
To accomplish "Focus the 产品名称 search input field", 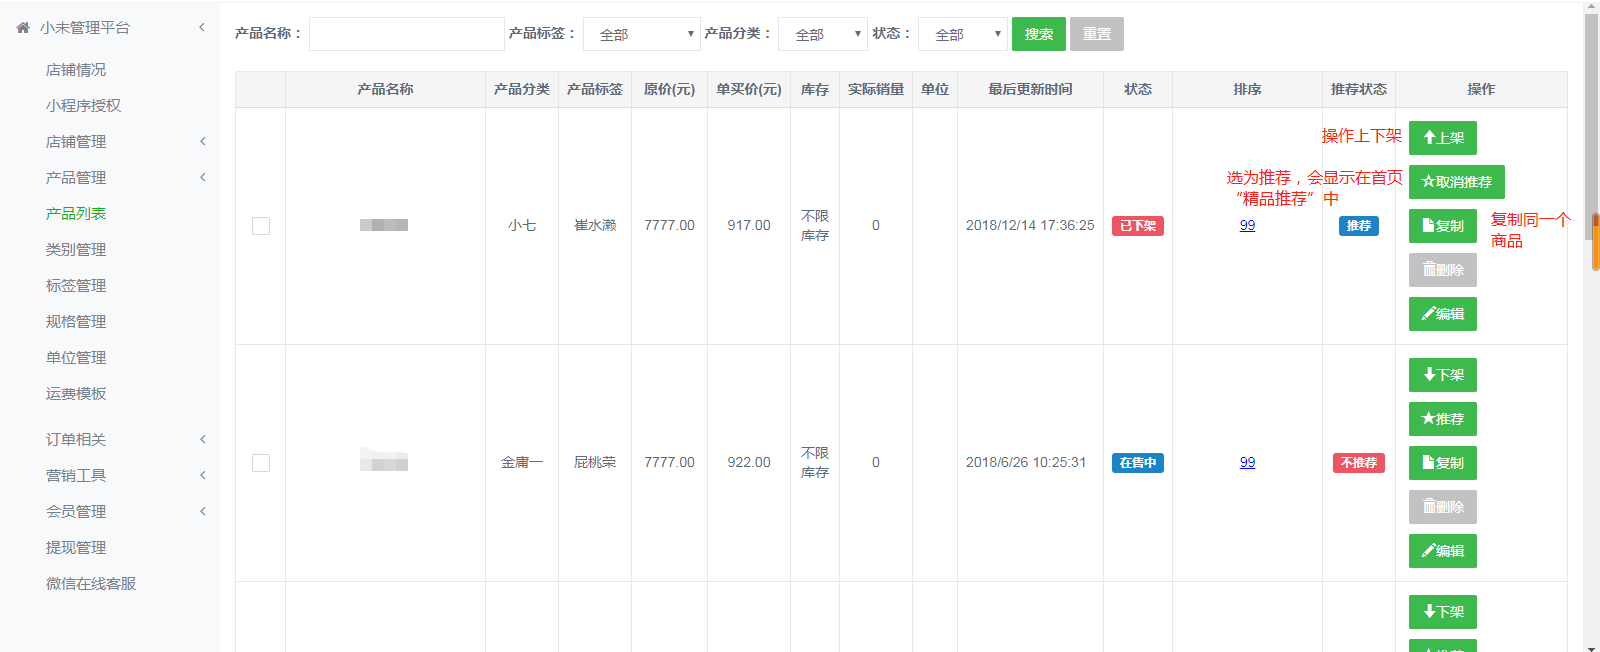I will [406, 34].
